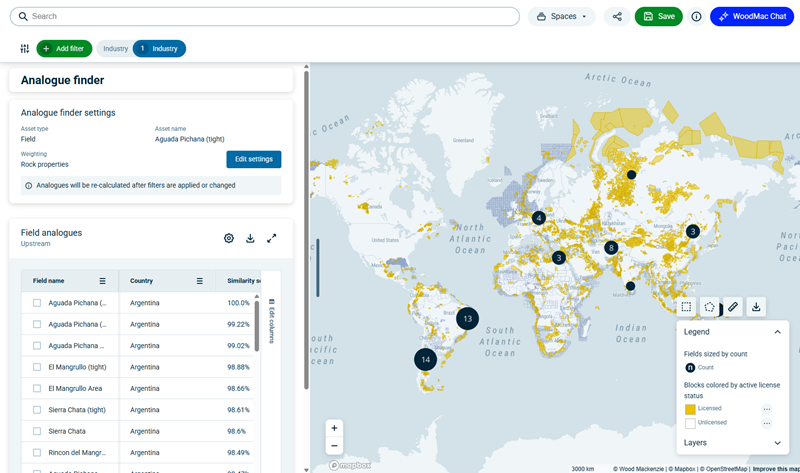Viewport: 800px width, 473px height.
Task: Open Field analogues table settings gear
Action: click(x=229, y=238)
